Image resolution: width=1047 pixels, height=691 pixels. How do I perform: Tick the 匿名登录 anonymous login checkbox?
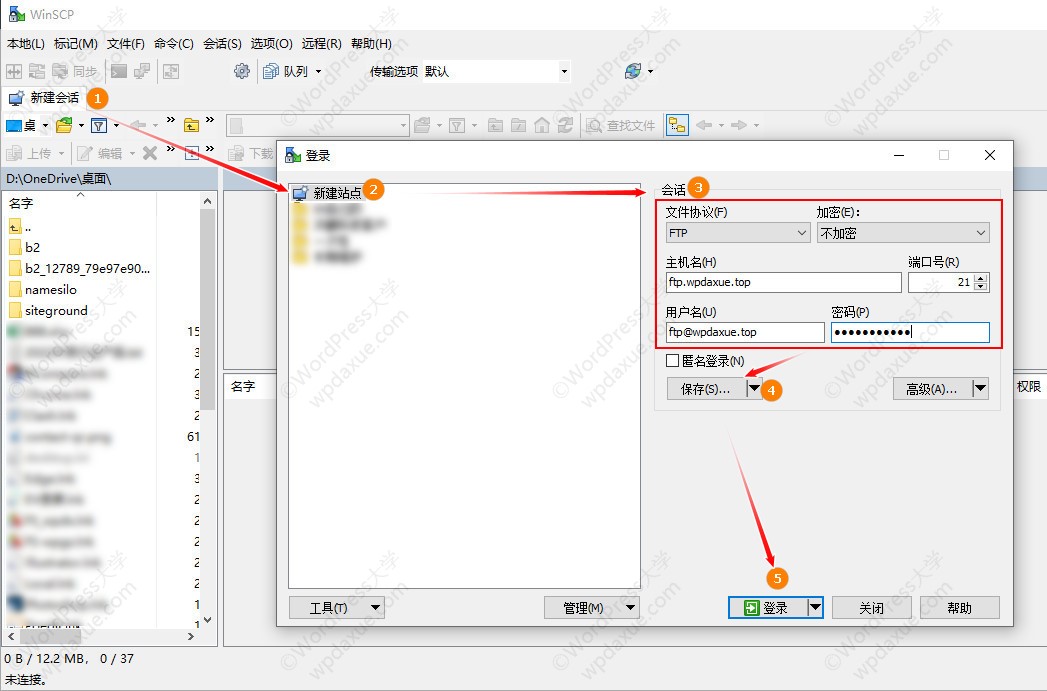(672, 361)
